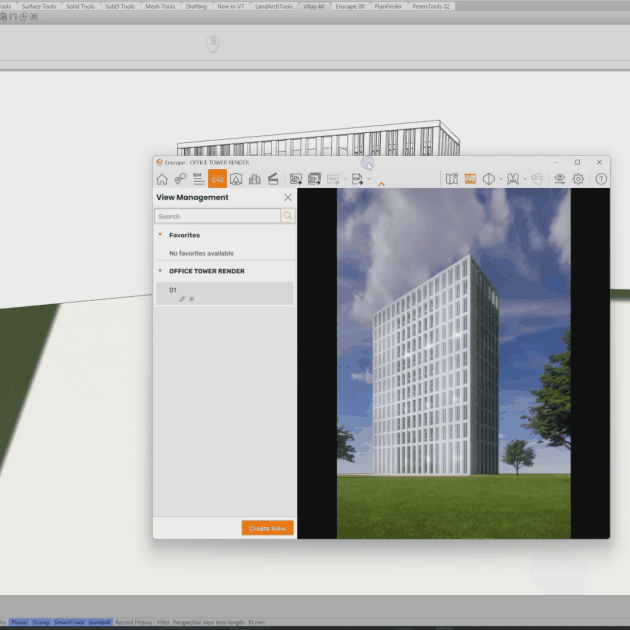
Task: Click the view Search input field
Action: coord(218,216)
